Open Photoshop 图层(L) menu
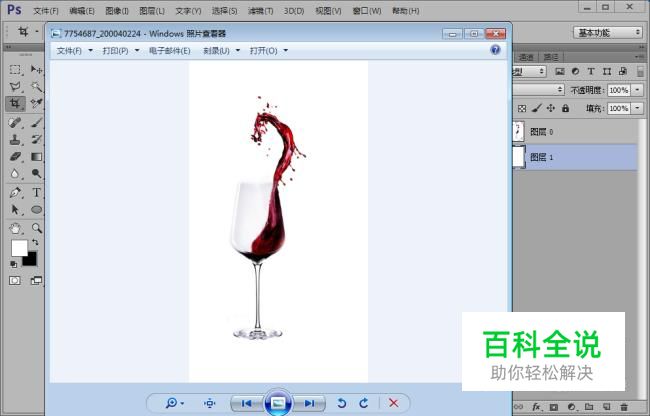Image resolution: width=650 pixels, height=416 pixels. click(x=152, y=11)
